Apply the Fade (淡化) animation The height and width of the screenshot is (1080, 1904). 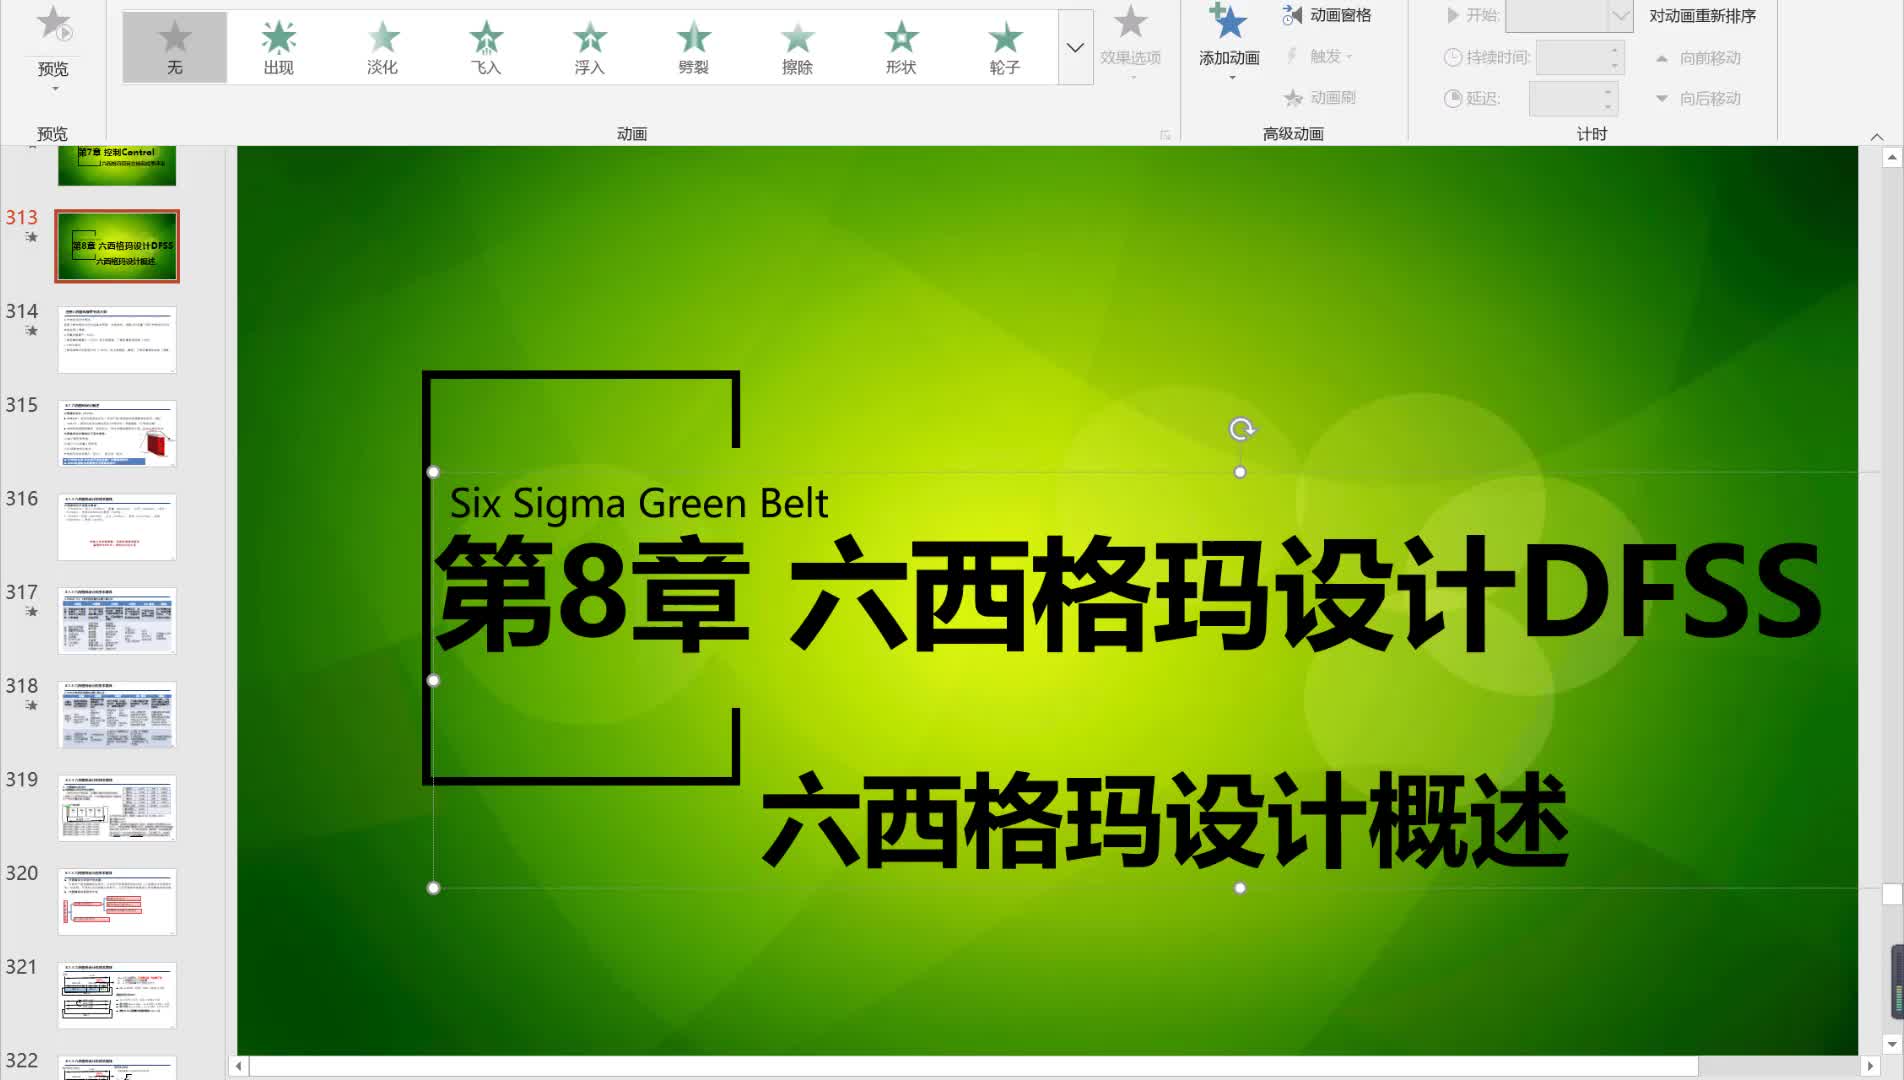click(x=382, y=47)
